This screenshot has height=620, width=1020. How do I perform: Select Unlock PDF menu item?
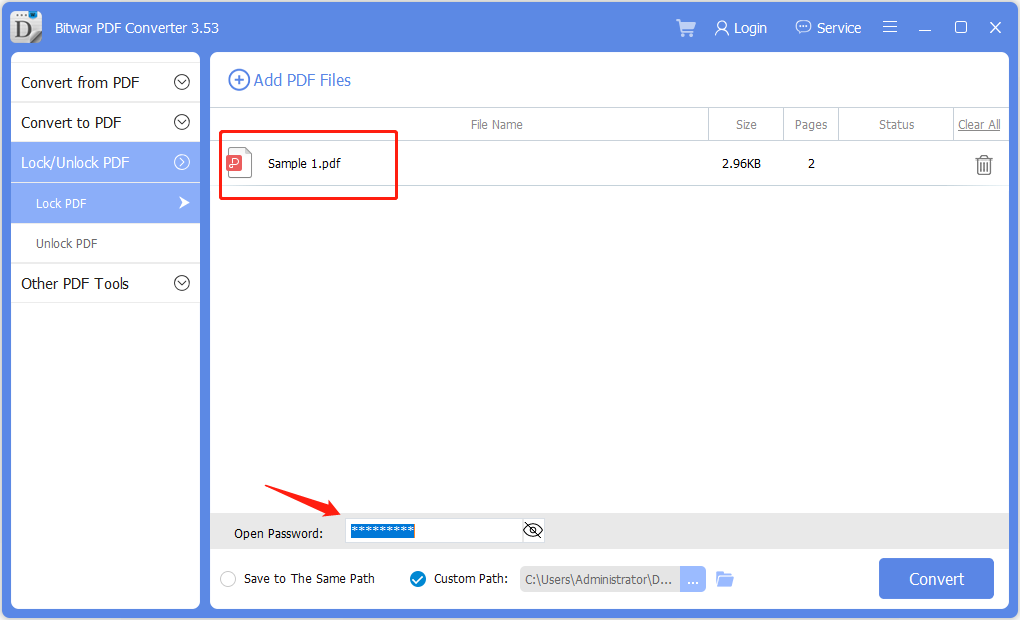(105, 243)
